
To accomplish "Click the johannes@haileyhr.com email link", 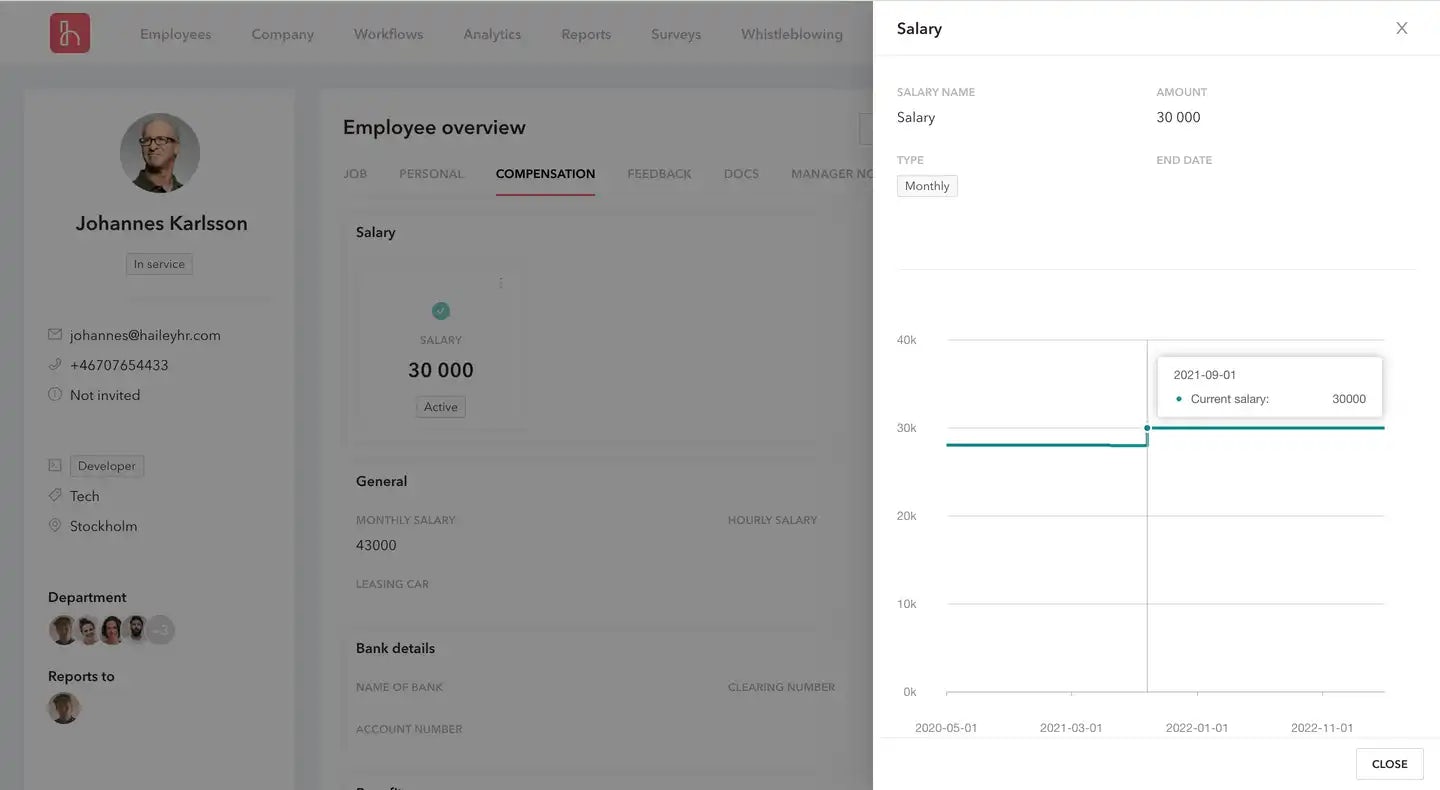I will (x=145, y=335).
